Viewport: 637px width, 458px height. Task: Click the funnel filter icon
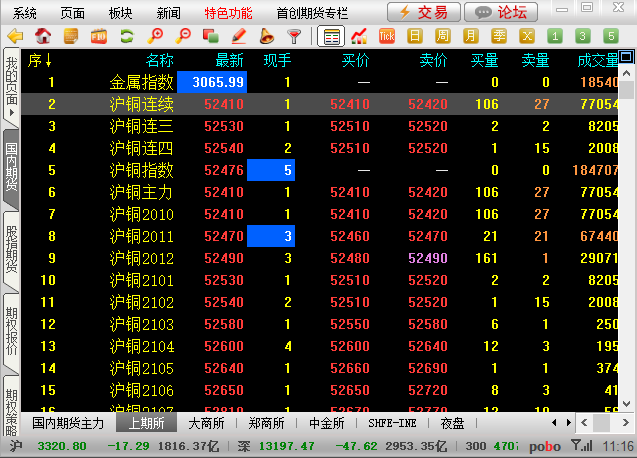pos(294,37)
